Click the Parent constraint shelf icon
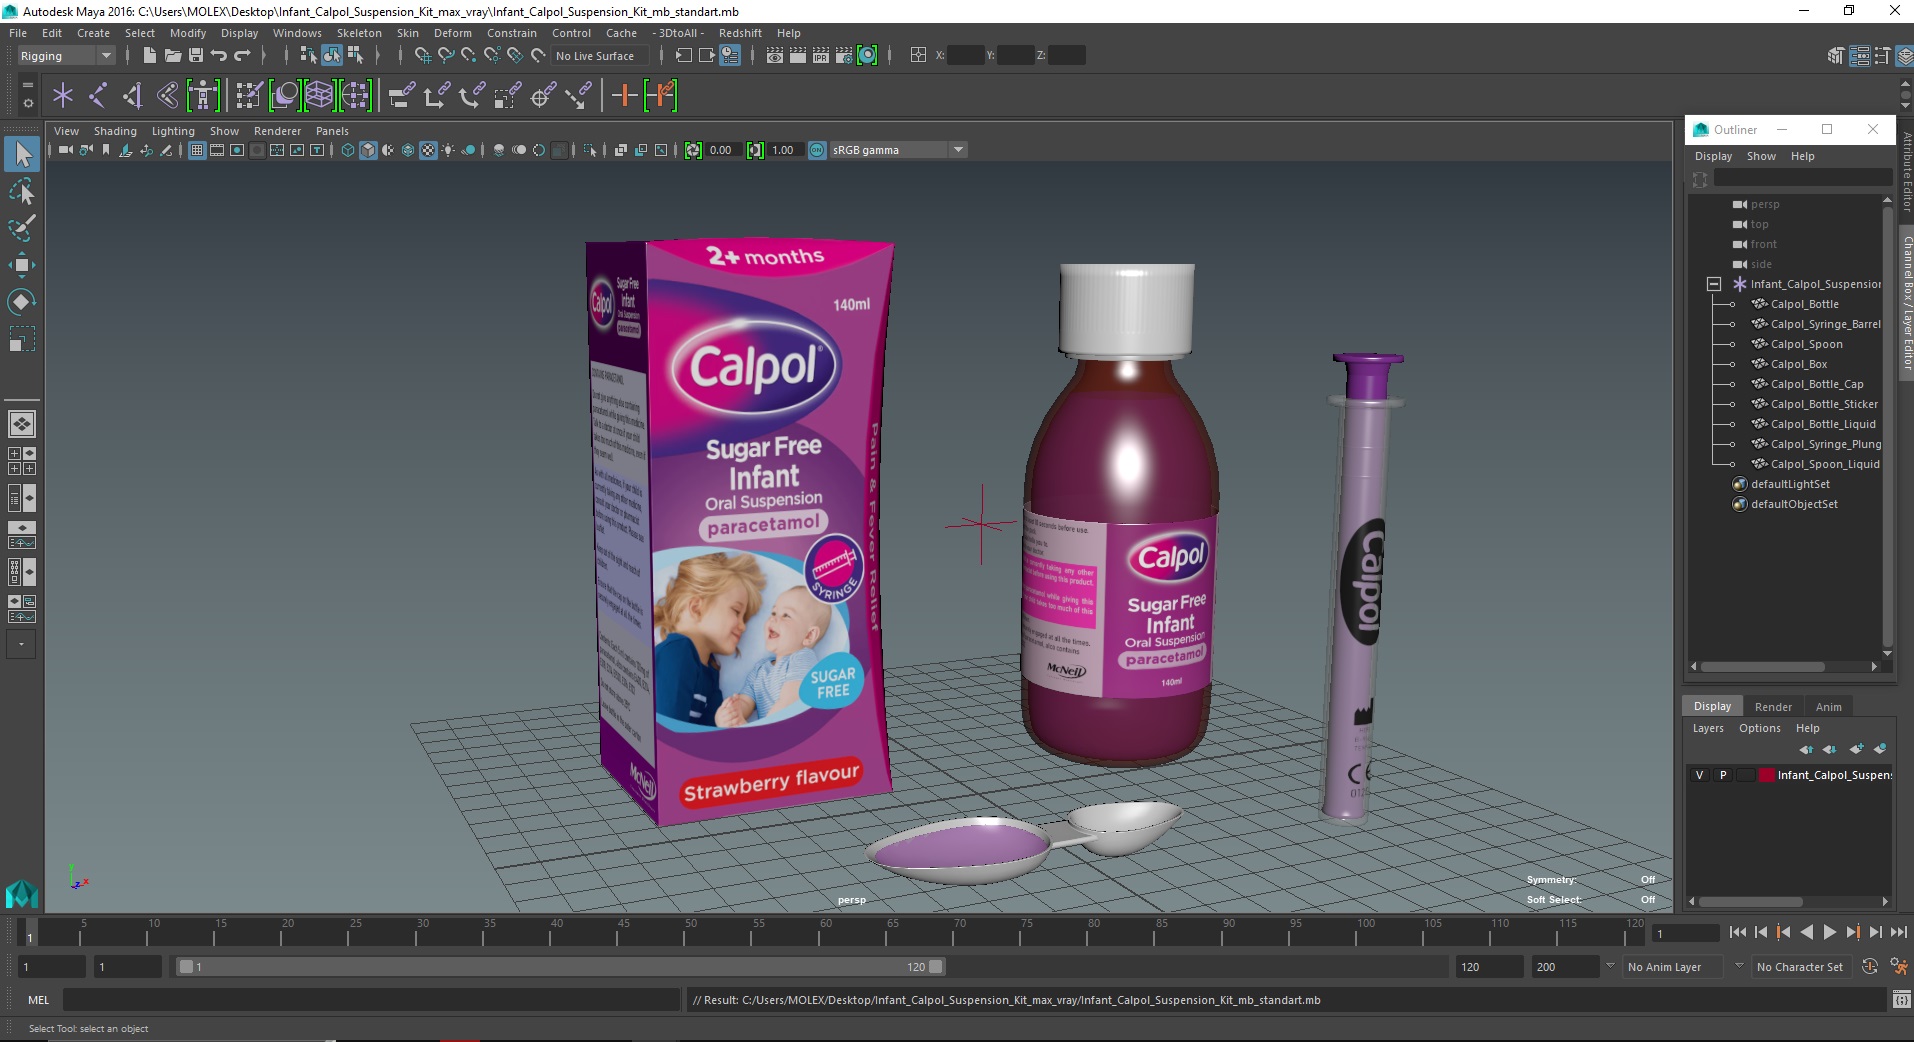Screen dimensions: 1914x1042 click(x=401, y=96)
